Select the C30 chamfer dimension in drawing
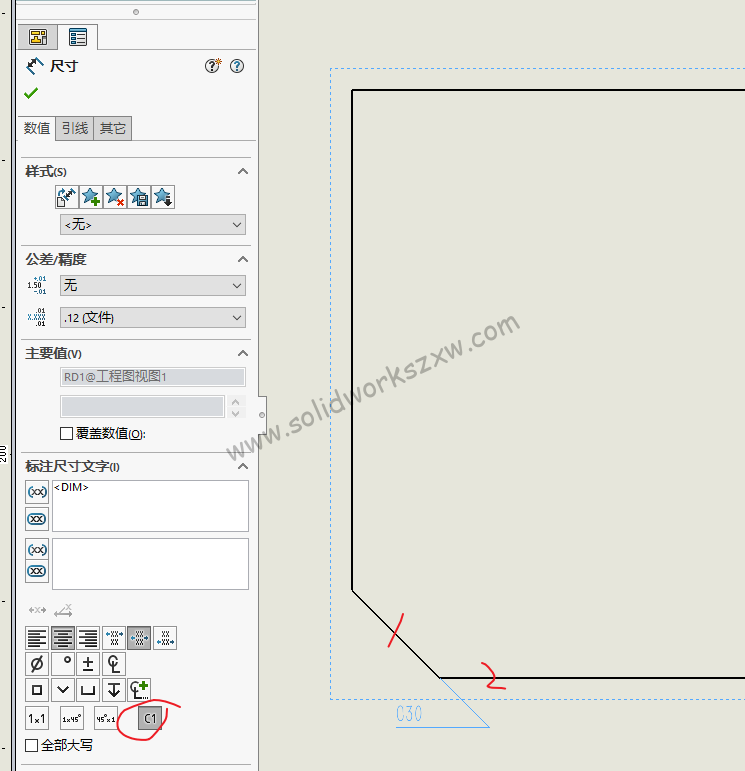Viewport: 745px width, 771px height. (409, 713)
